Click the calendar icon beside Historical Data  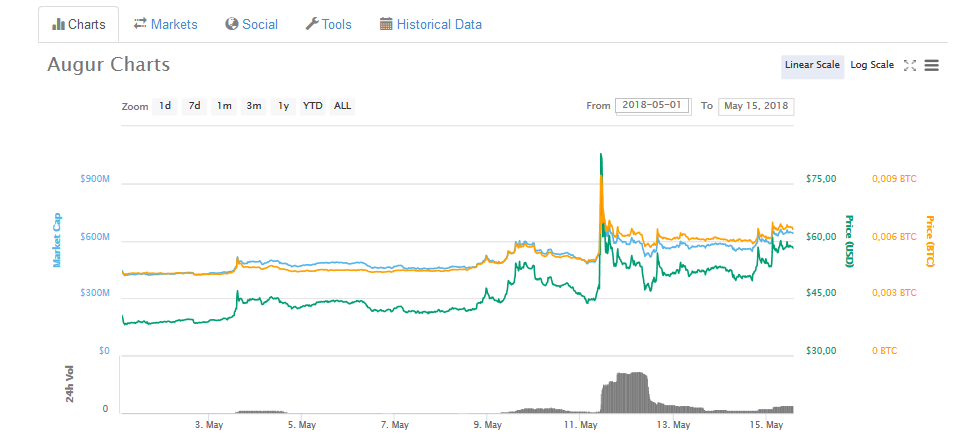pos(386,24)
